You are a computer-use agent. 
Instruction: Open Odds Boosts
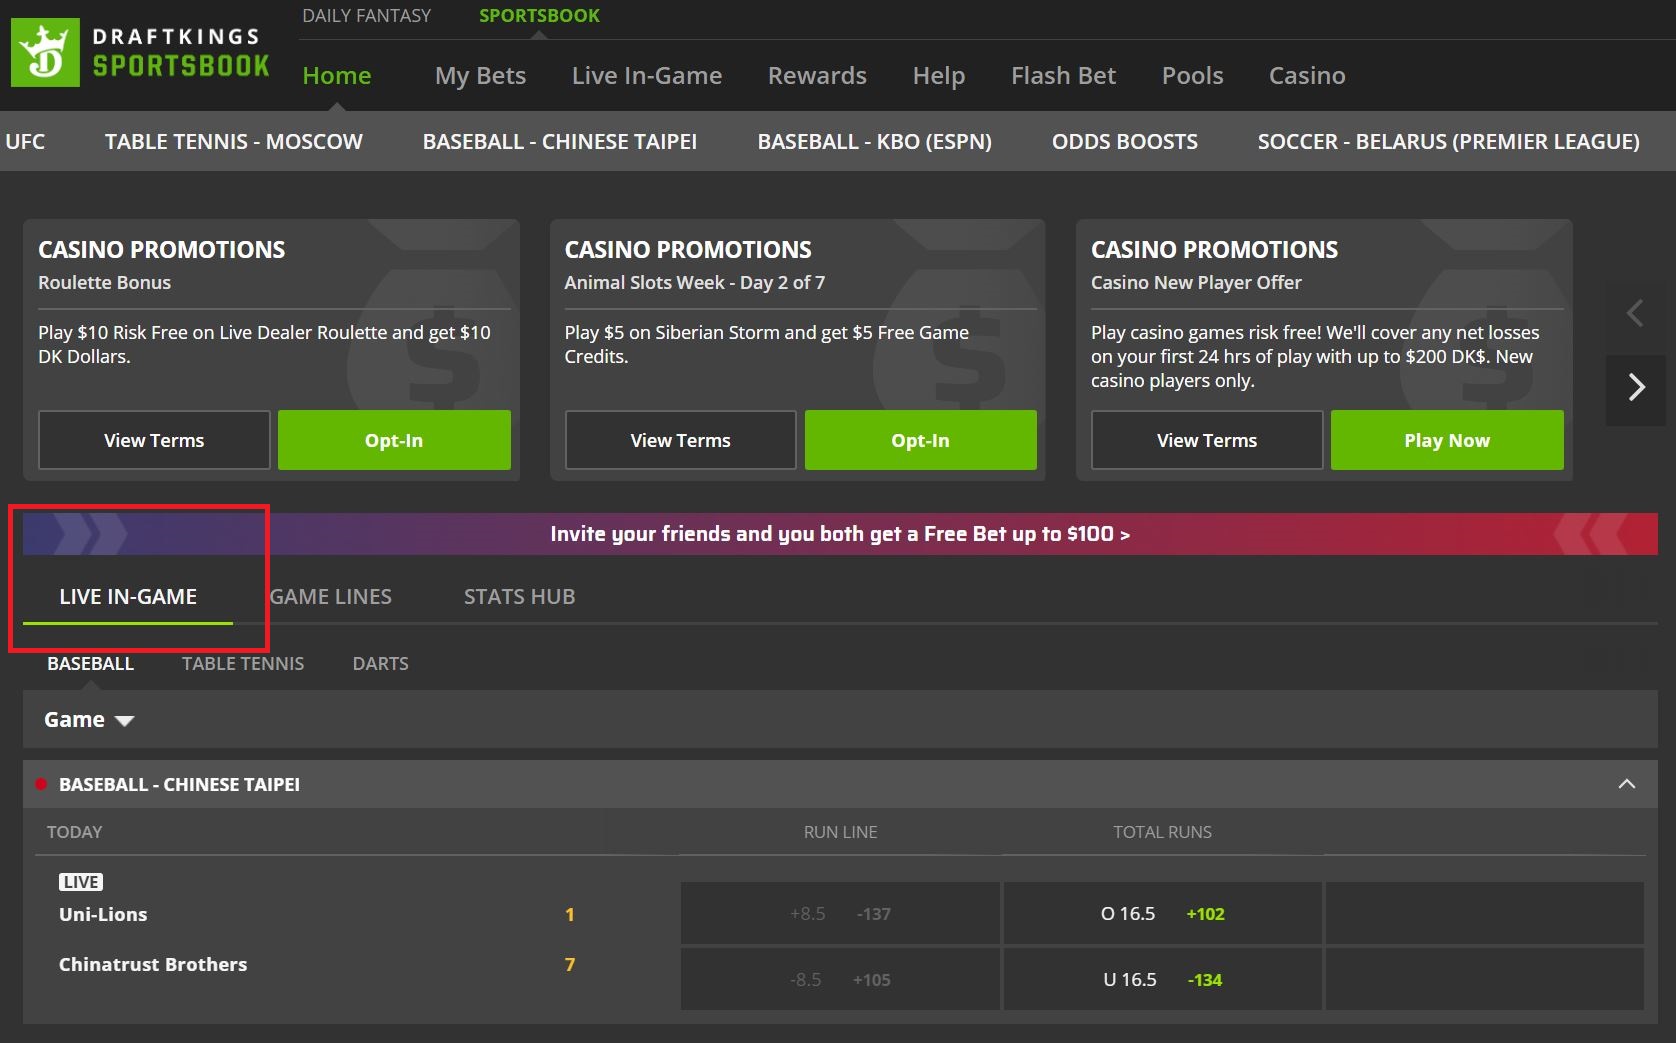pyautogui.click(x=1125, y=142)
